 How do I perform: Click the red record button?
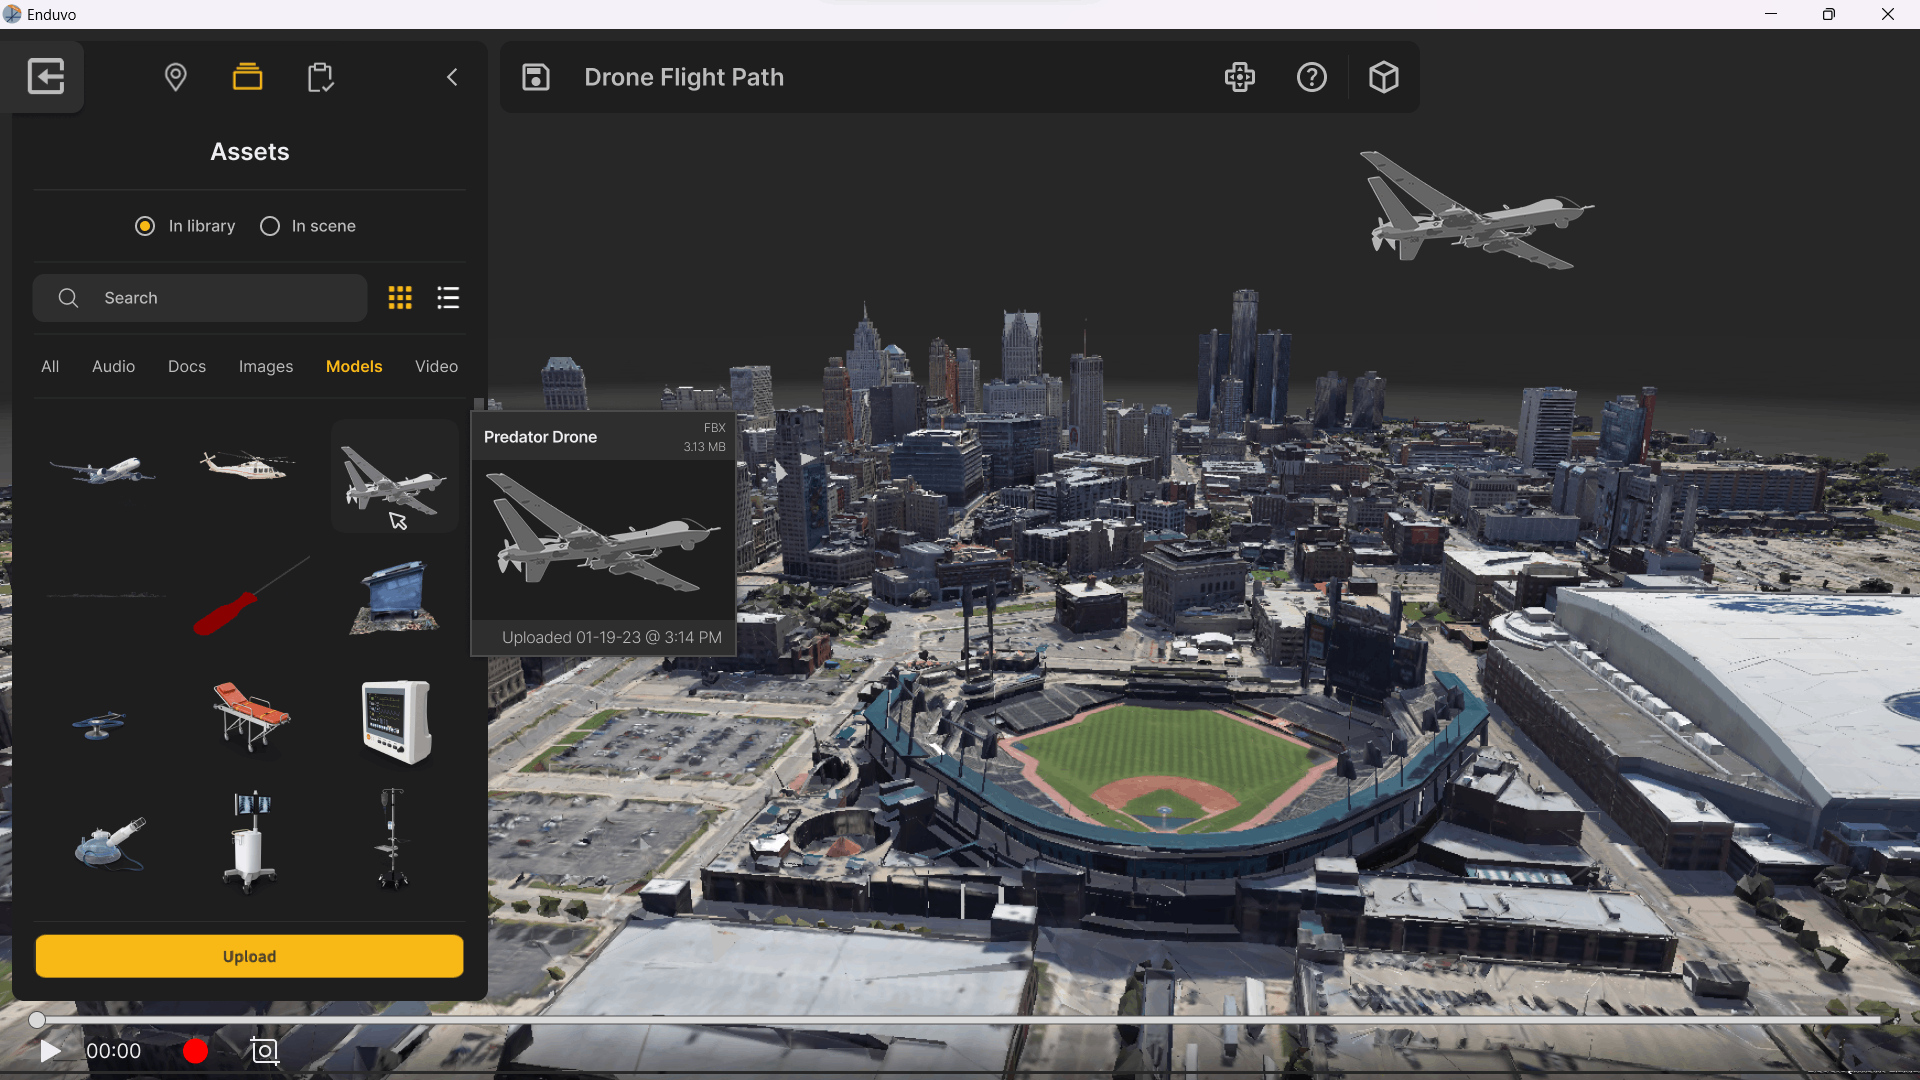(x=195, y=1051)
